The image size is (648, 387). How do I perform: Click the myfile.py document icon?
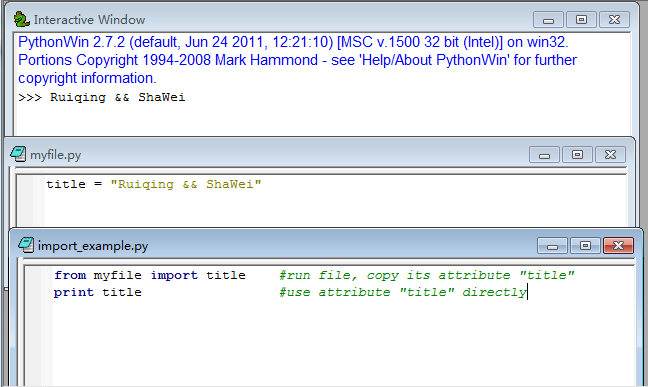[x=18, y=154]
